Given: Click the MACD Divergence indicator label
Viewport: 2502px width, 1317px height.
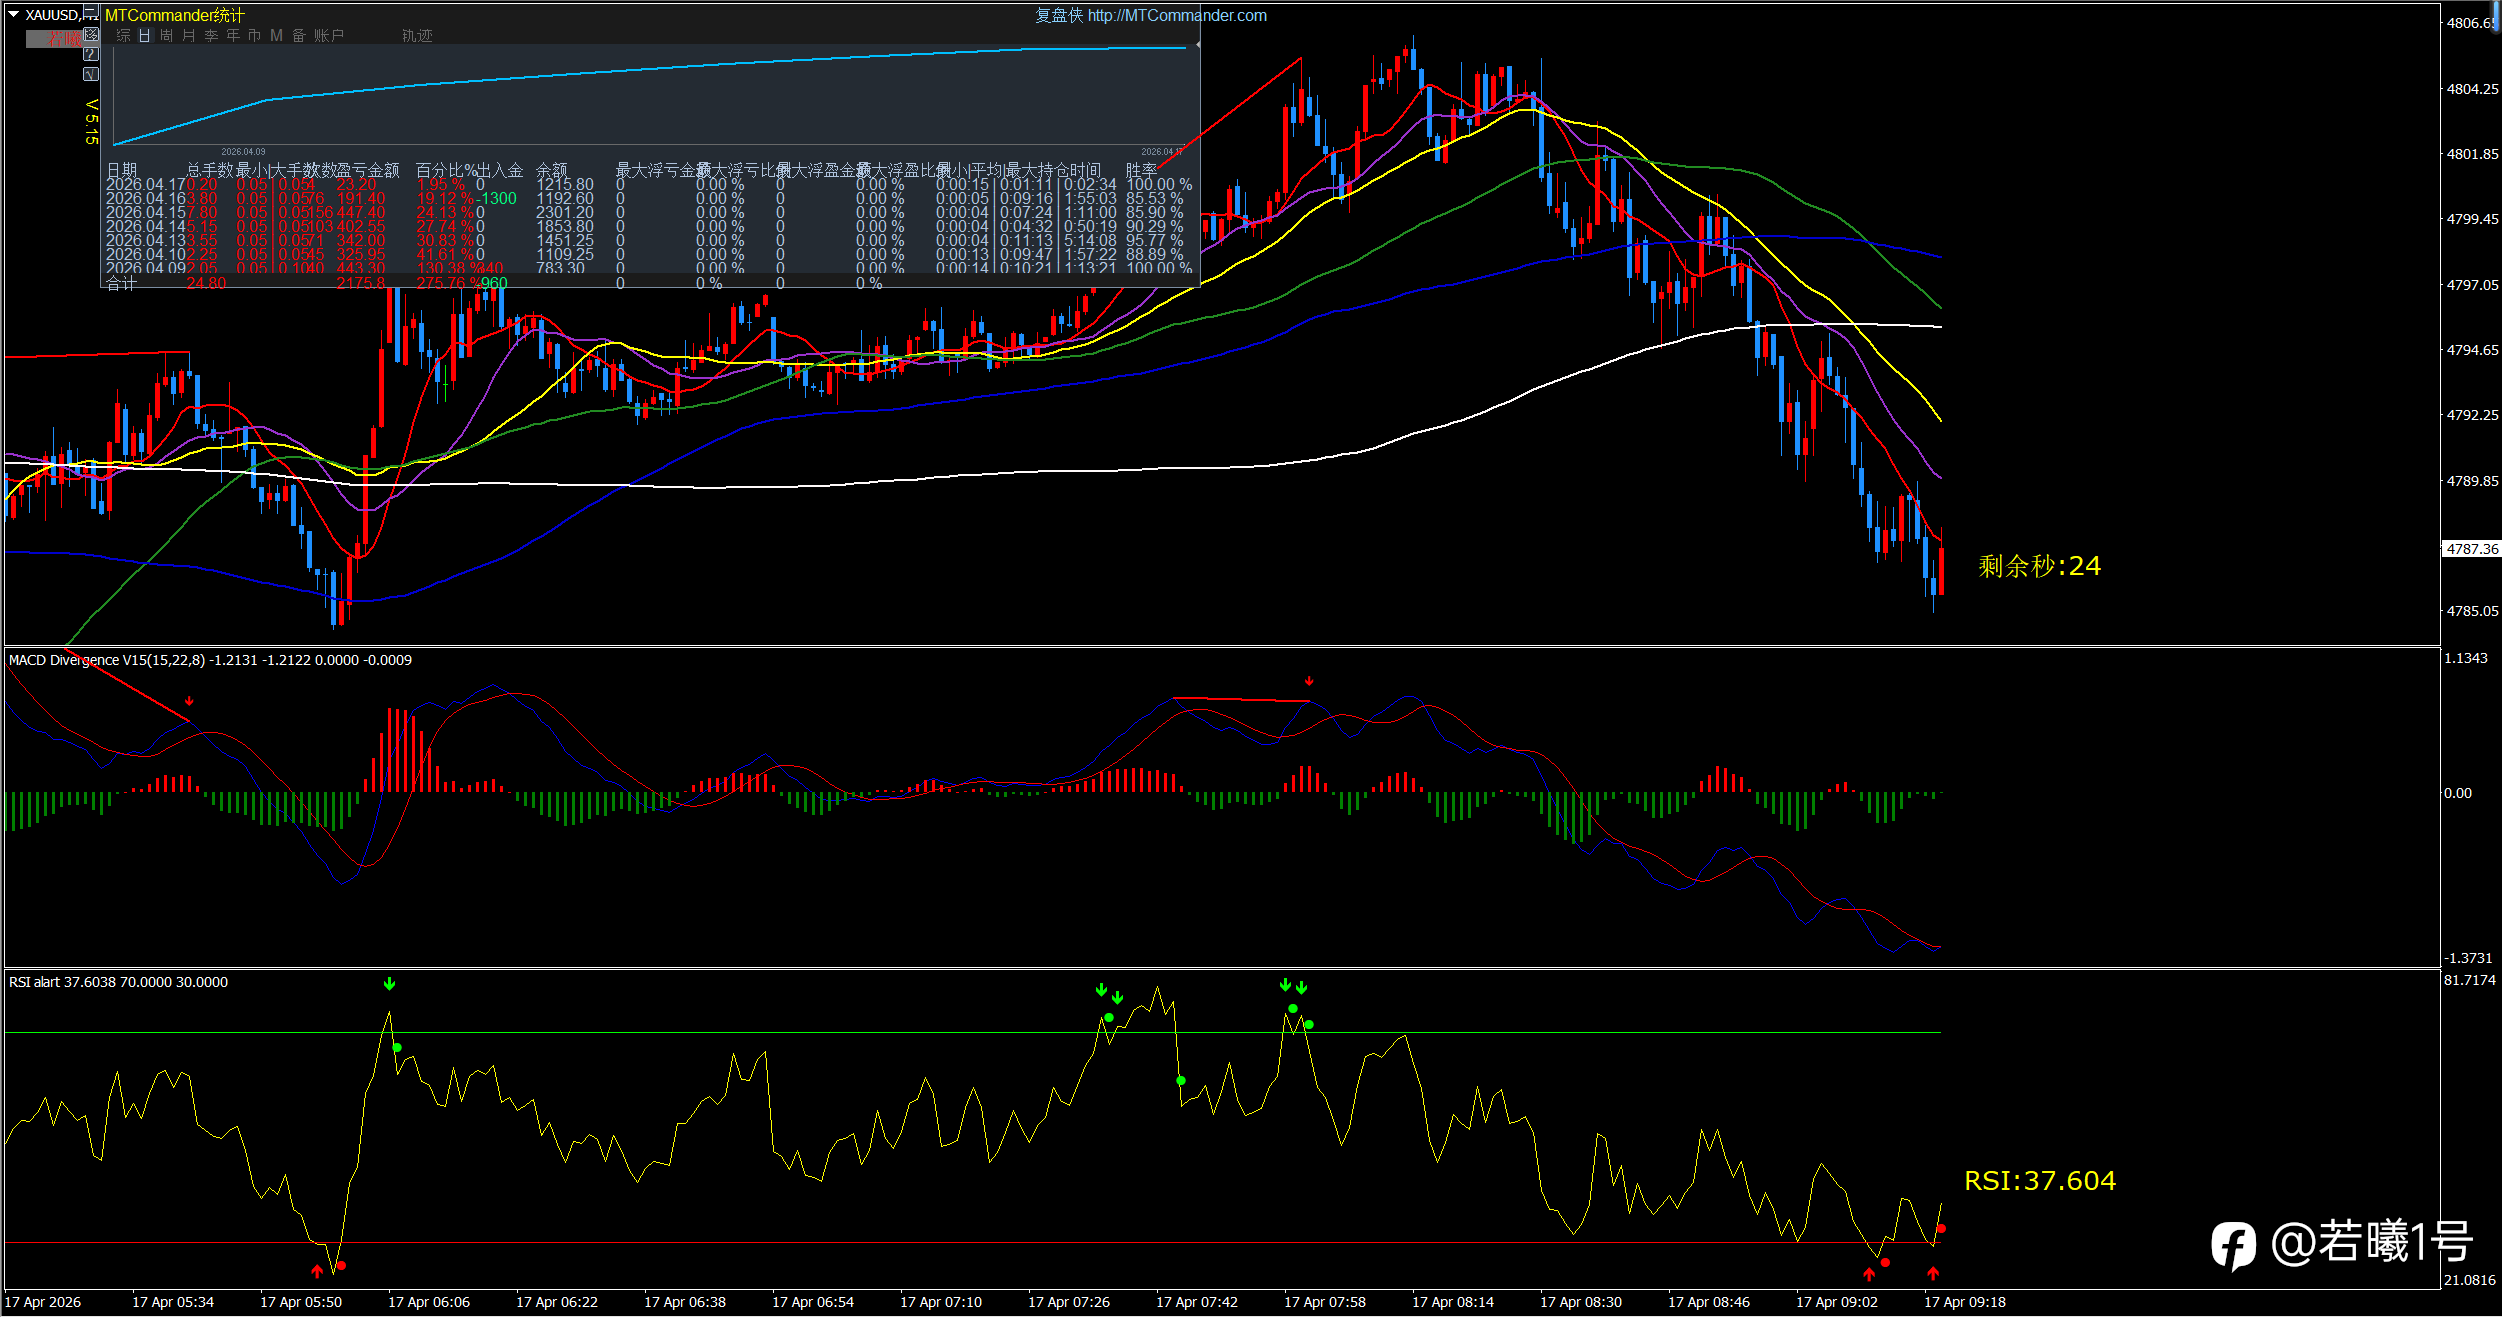Looking at the screenshot, I should click(x=210, y=660).
